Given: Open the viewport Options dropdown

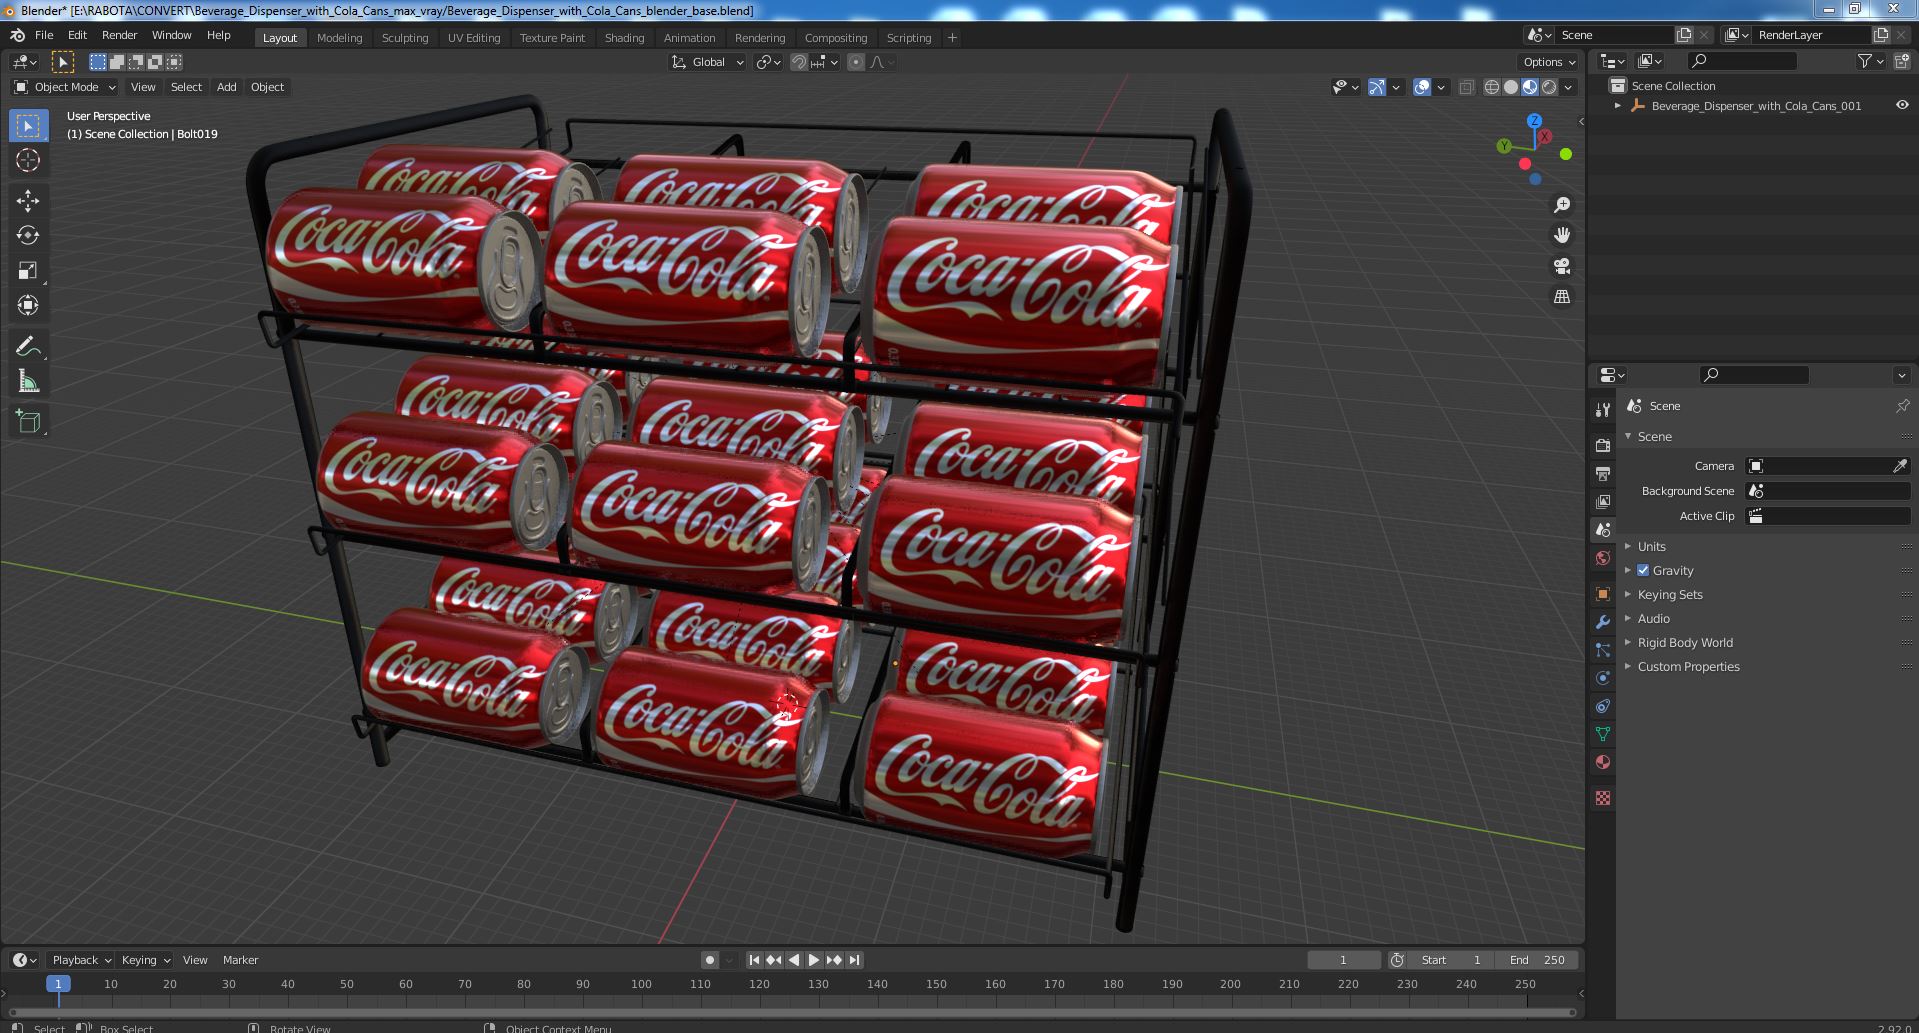Looking at the screenshot, I should (1549, 62).
